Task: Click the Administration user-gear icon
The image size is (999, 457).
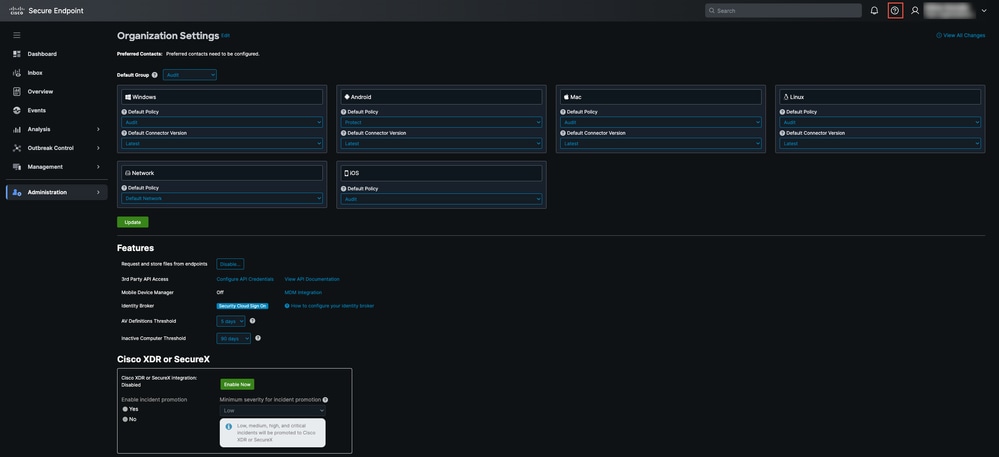Action: 17,192
